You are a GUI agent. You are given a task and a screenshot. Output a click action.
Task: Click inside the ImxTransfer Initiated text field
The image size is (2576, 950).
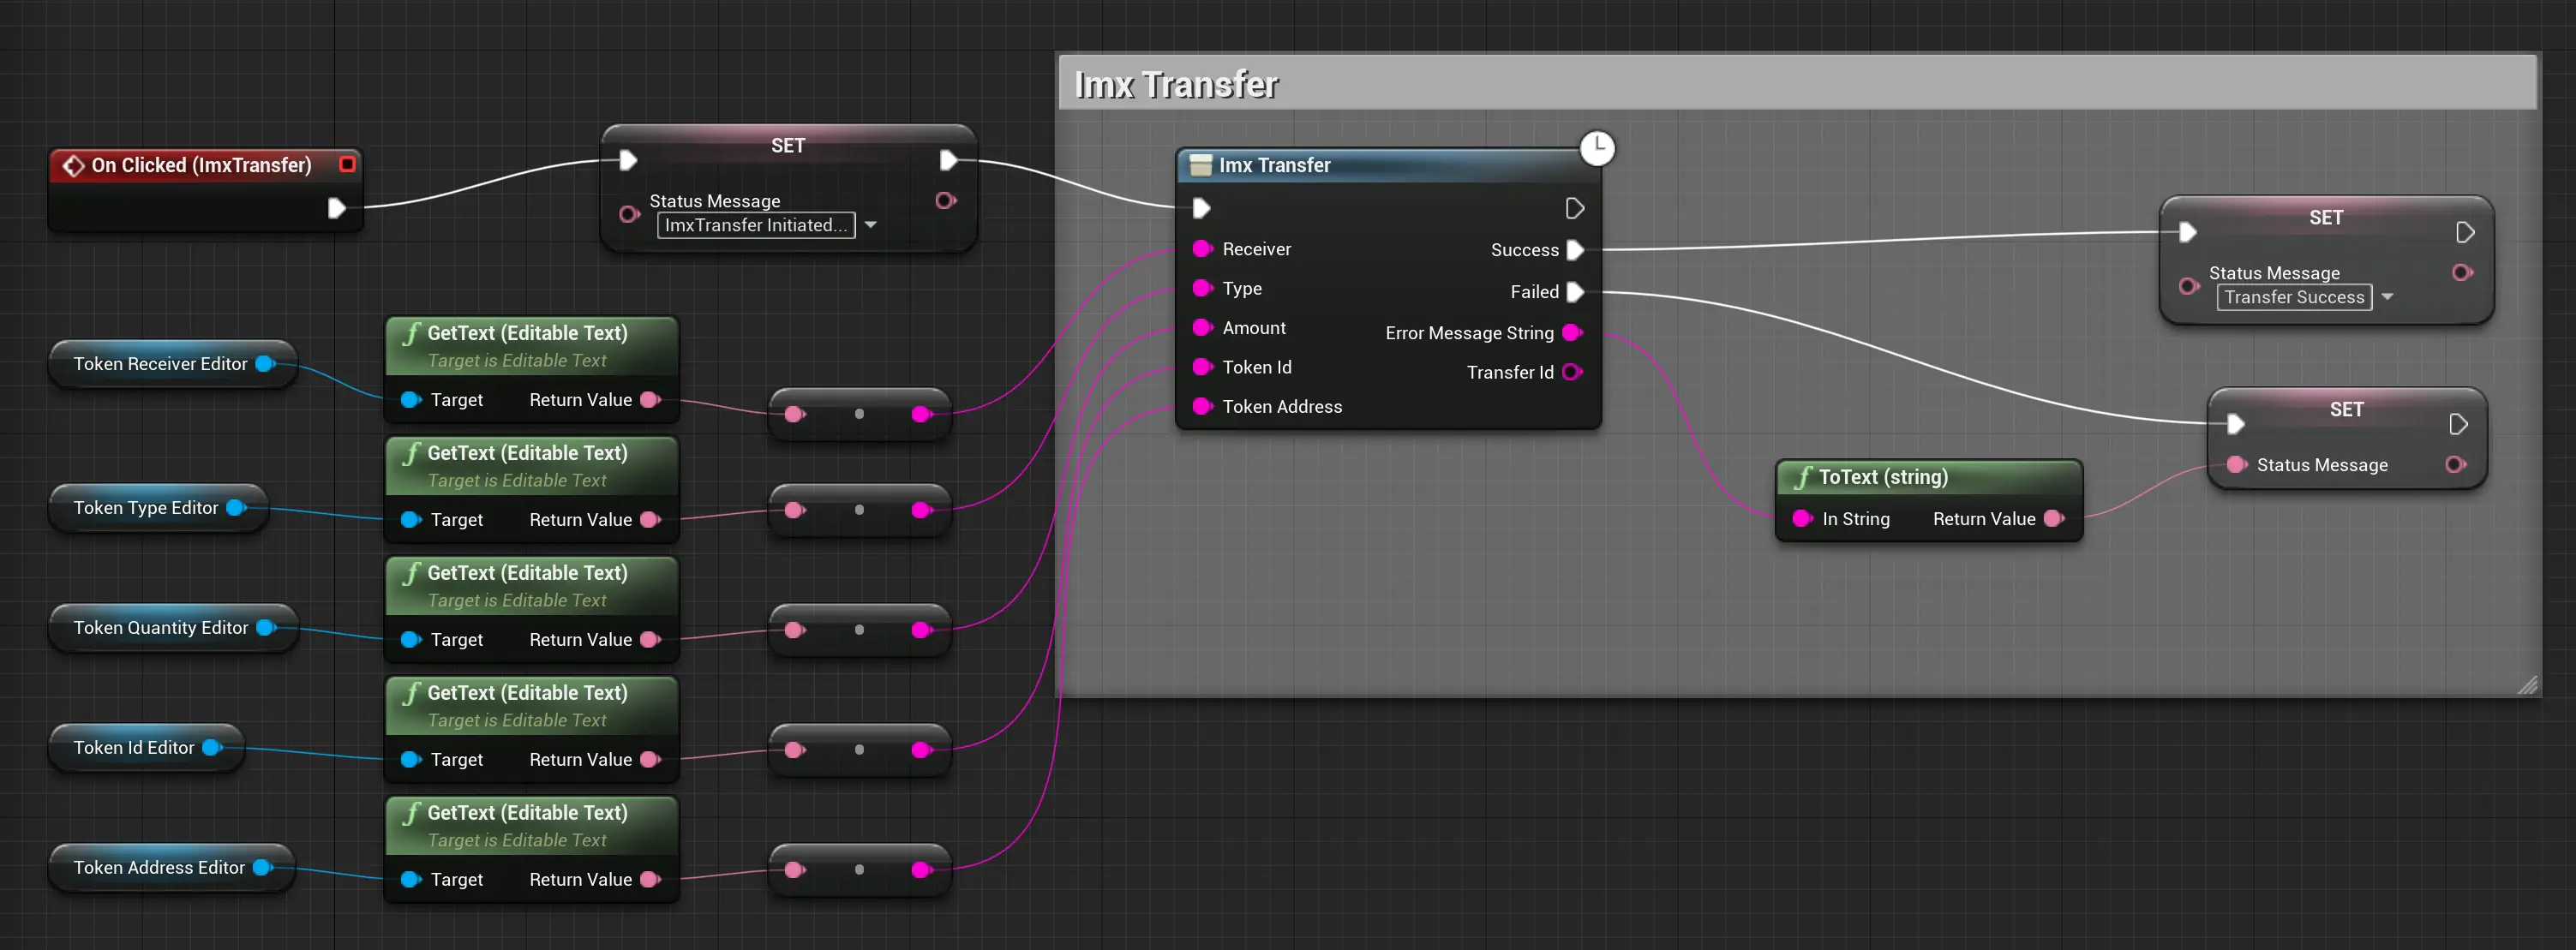pos(755,225)
